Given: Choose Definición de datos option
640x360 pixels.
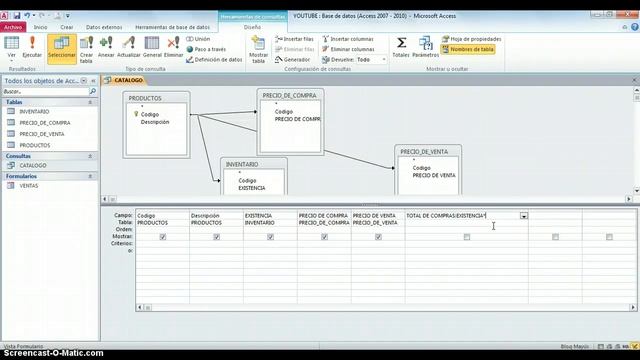Looking at the screenshot, I should click(x=214, y=60).
